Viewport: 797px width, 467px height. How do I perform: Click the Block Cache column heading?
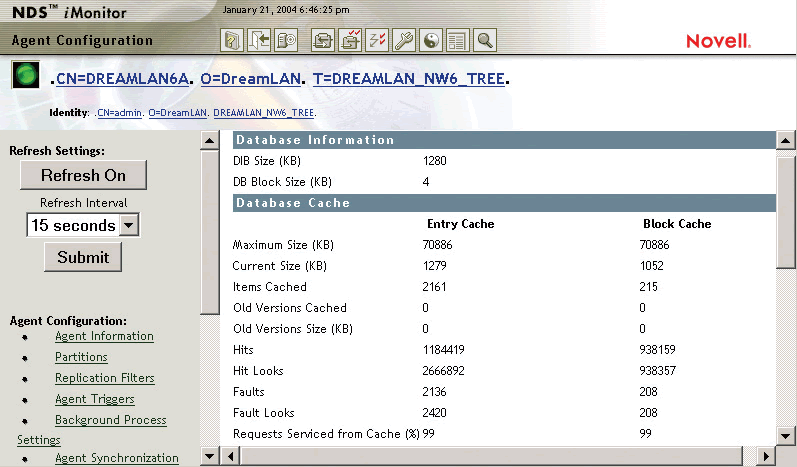677,224
